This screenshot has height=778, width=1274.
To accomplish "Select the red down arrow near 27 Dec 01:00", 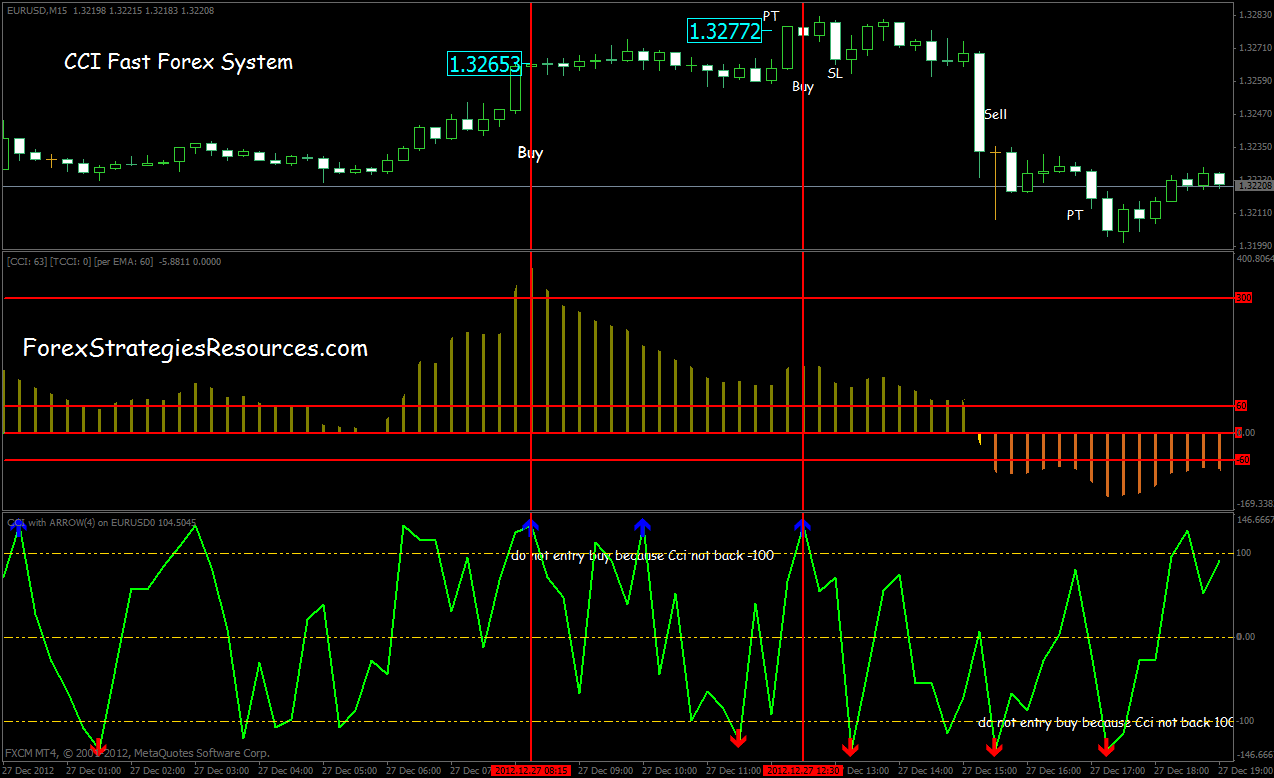I will [98, 746].
